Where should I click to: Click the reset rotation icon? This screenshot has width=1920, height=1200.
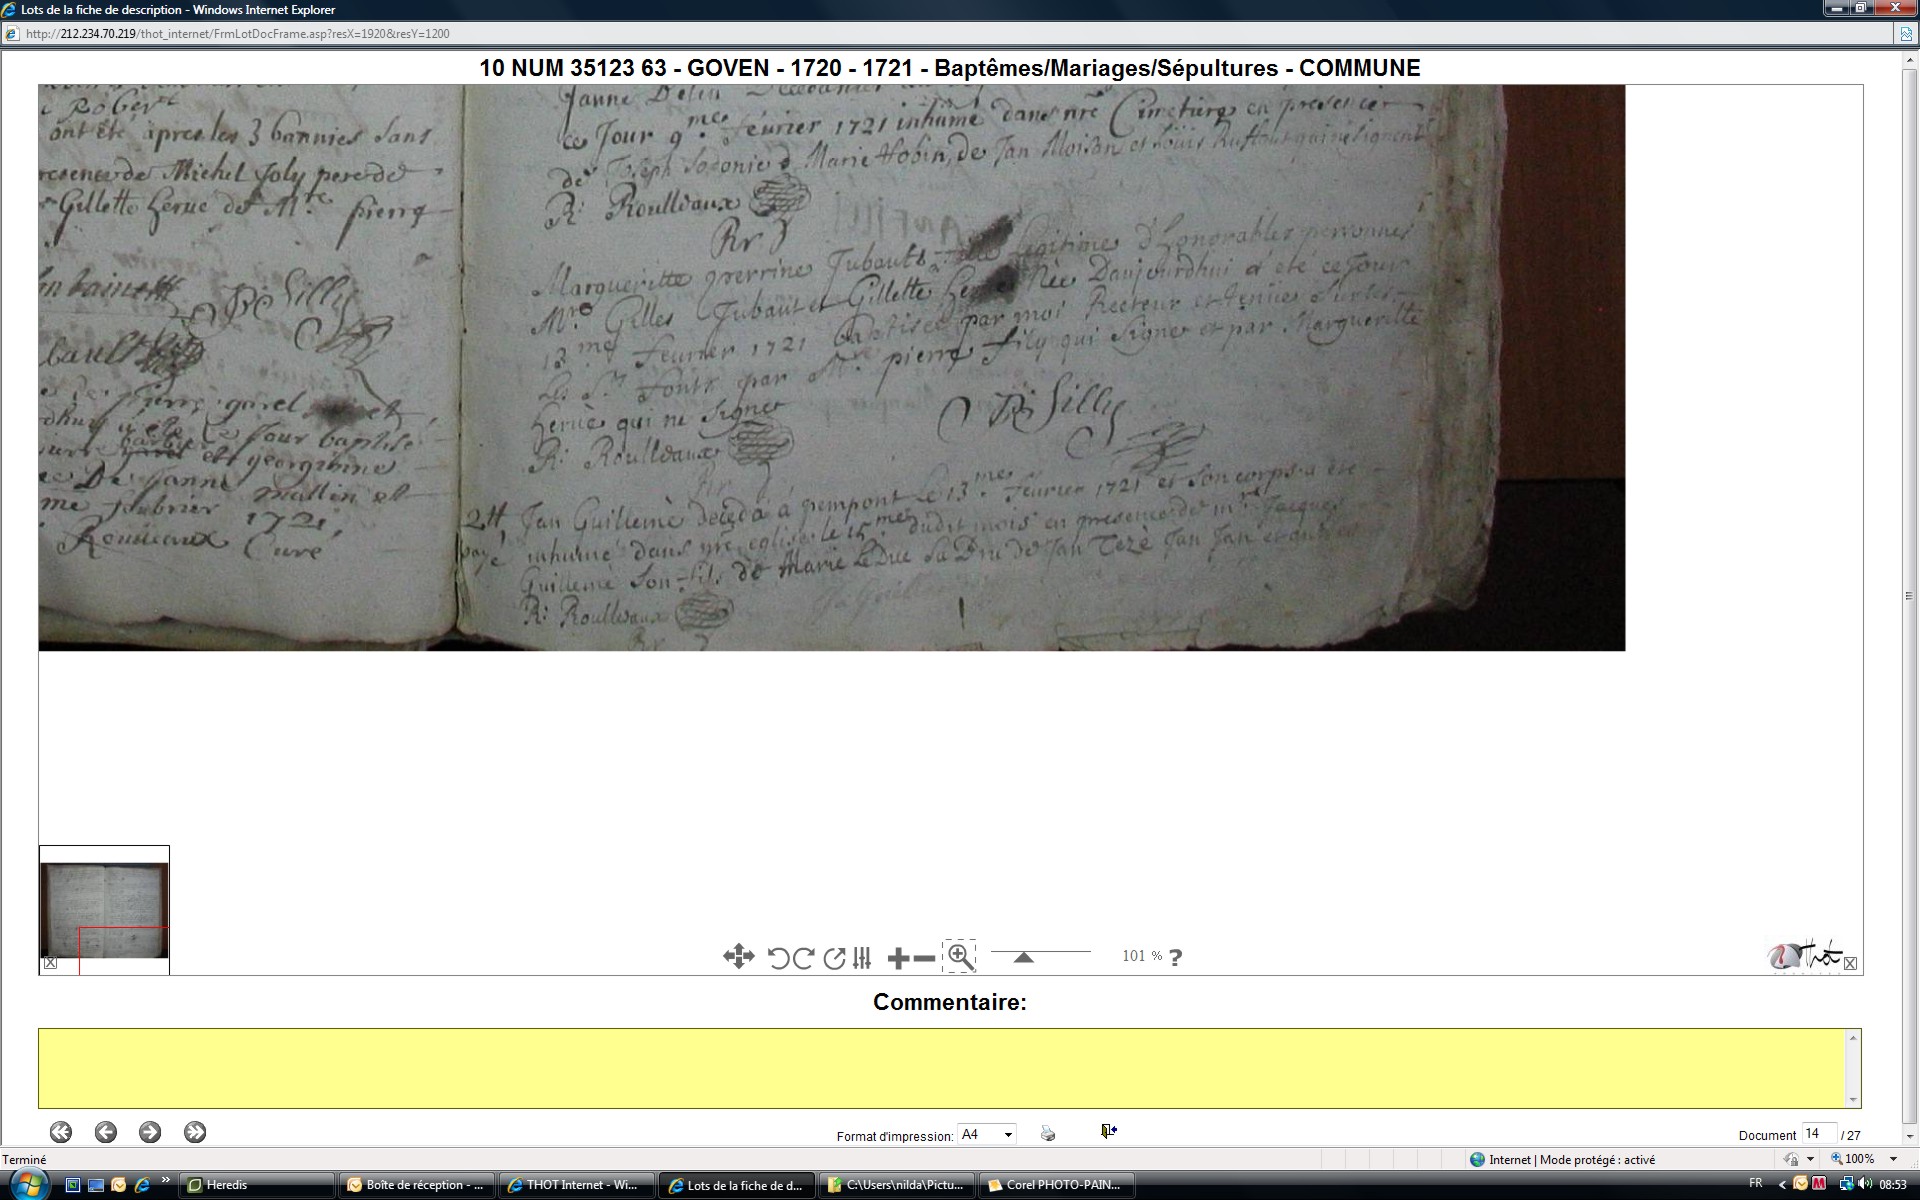tap(834, 958)
